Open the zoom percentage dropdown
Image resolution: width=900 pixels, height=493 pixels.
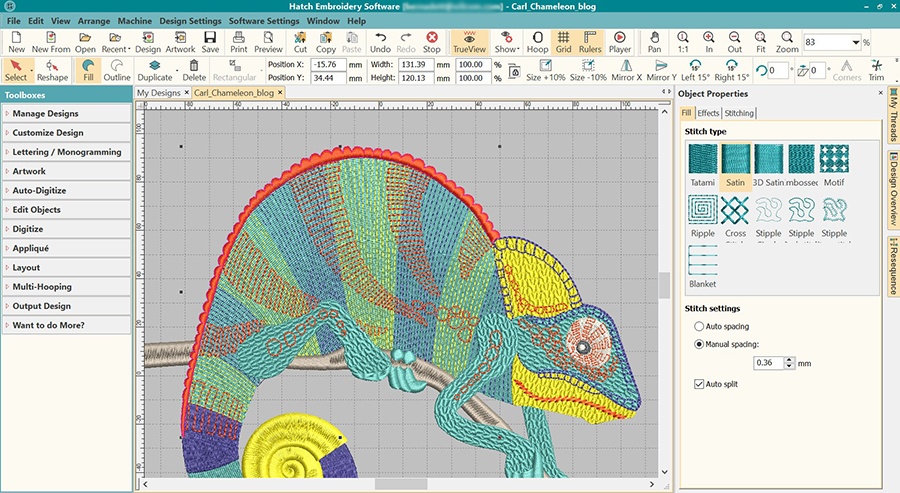pyautogui.click(x=854, y=43)
